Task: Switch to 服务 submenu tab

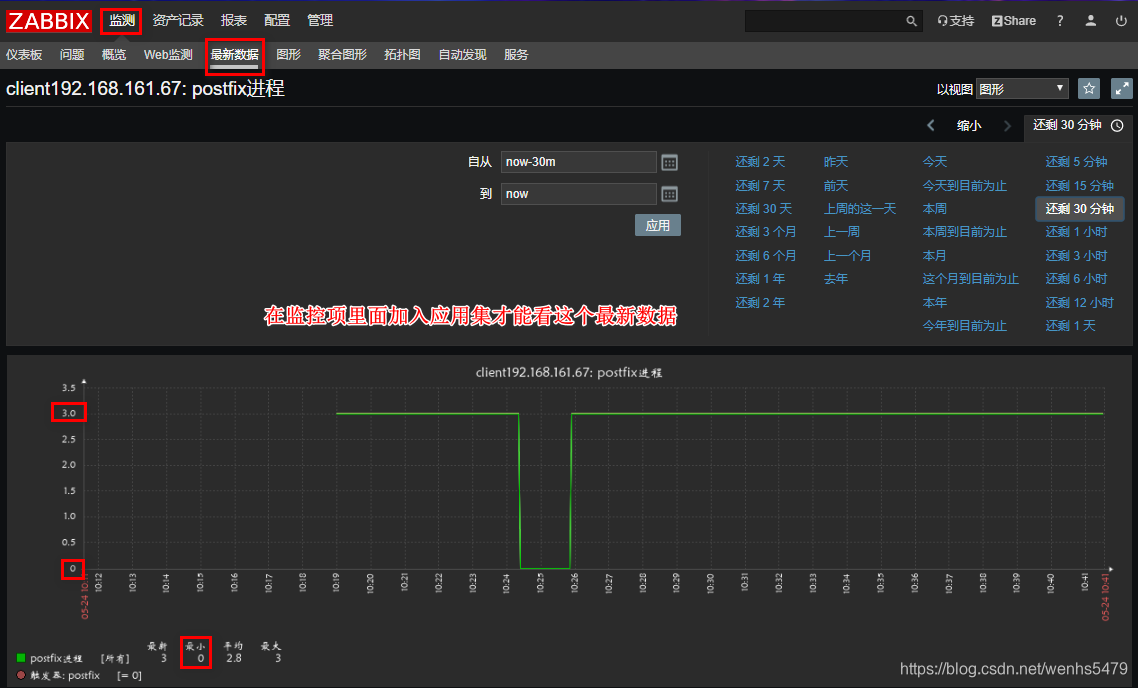Action: coord(516,54)
